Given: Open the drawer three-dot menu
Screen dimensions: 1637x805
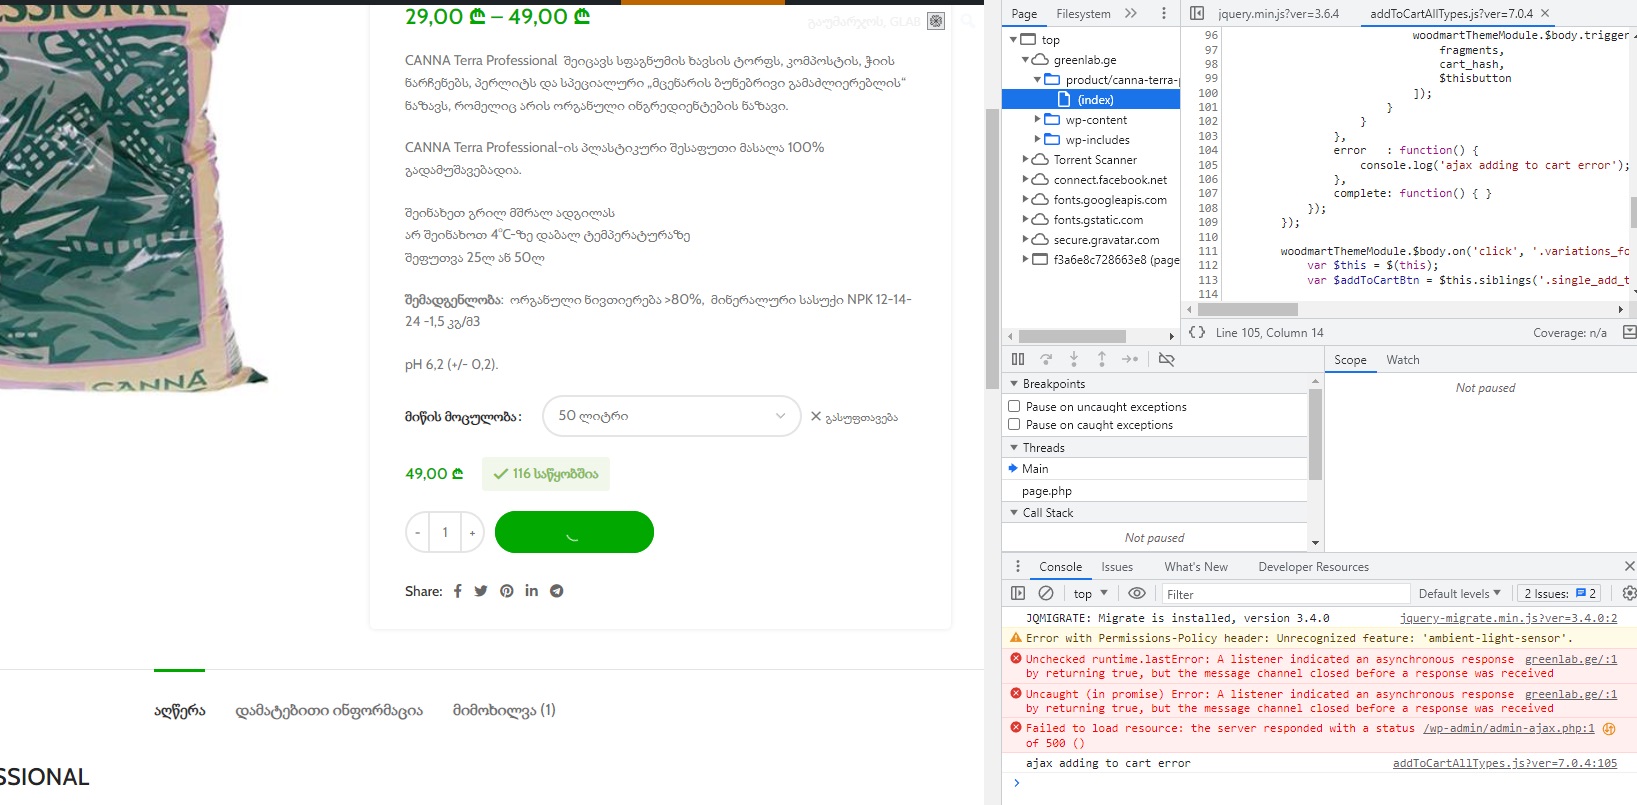Looking at the screenshot, I should pyautogui.click(x=1018, y=567).
